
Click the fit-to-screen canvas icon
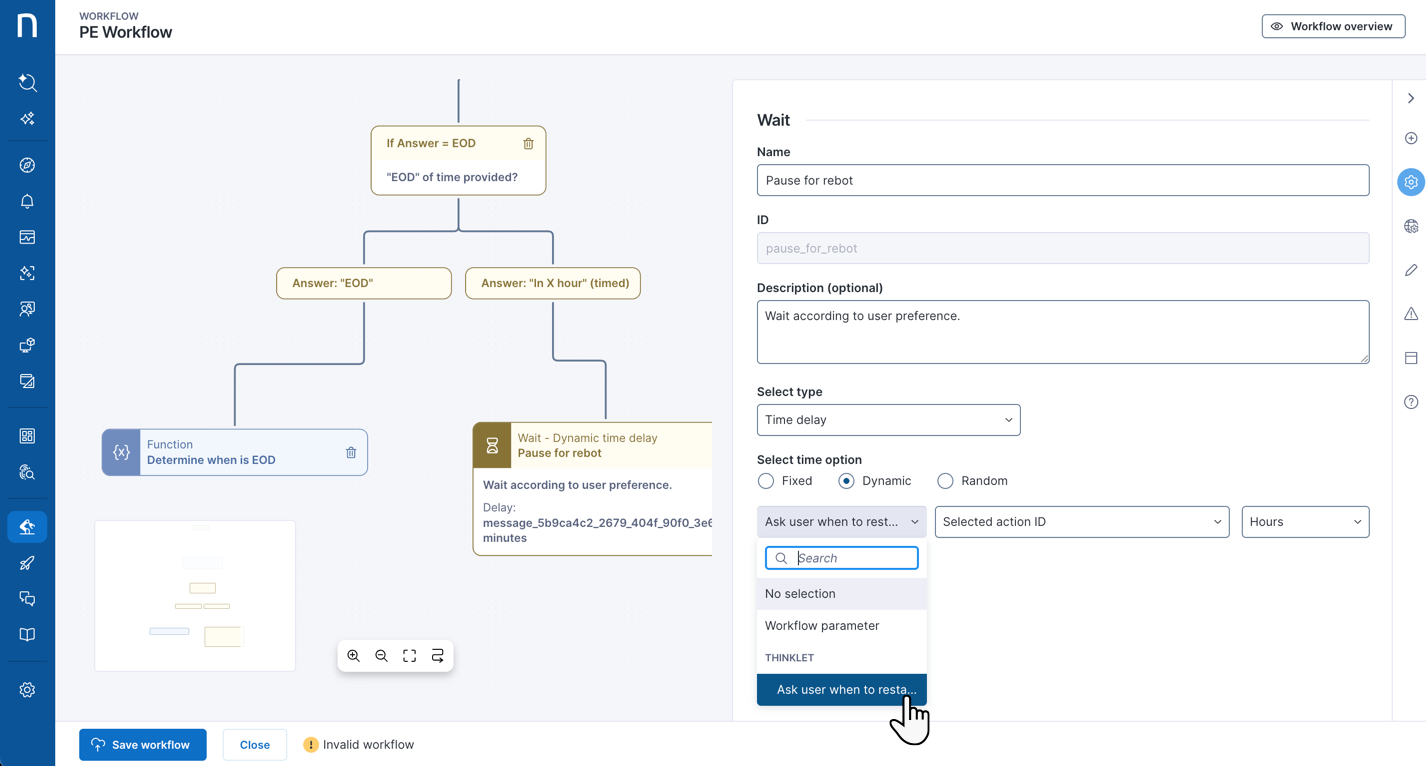click(410, 656)
